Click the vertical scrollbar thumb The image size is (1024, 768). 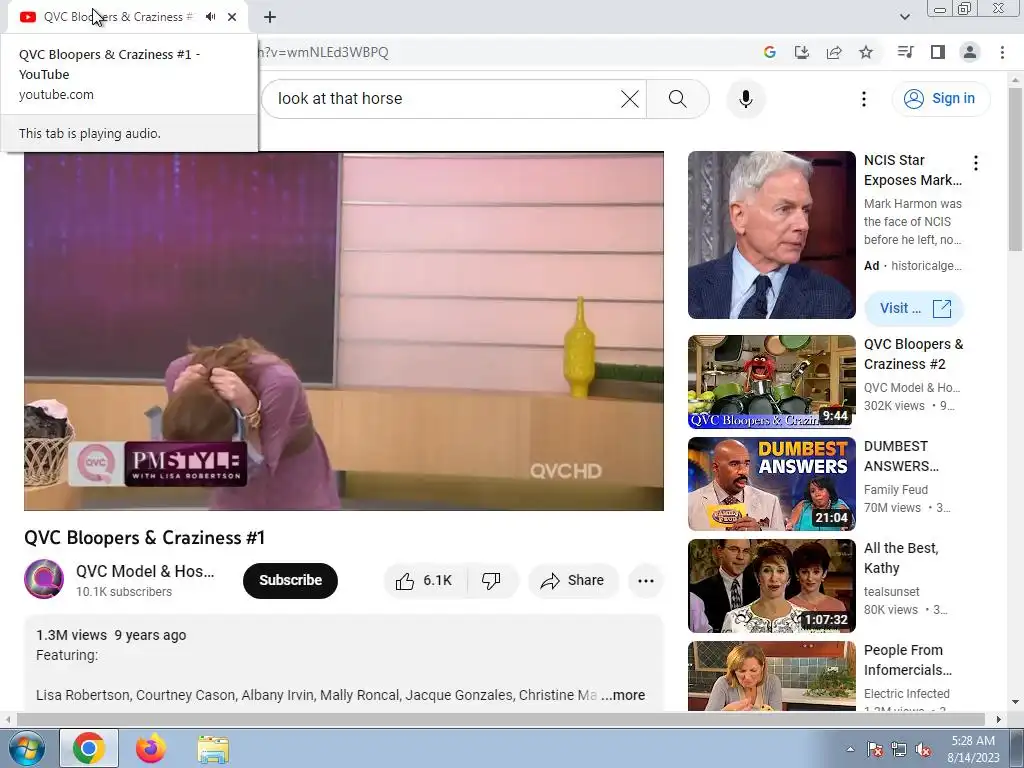[1015, 168]
